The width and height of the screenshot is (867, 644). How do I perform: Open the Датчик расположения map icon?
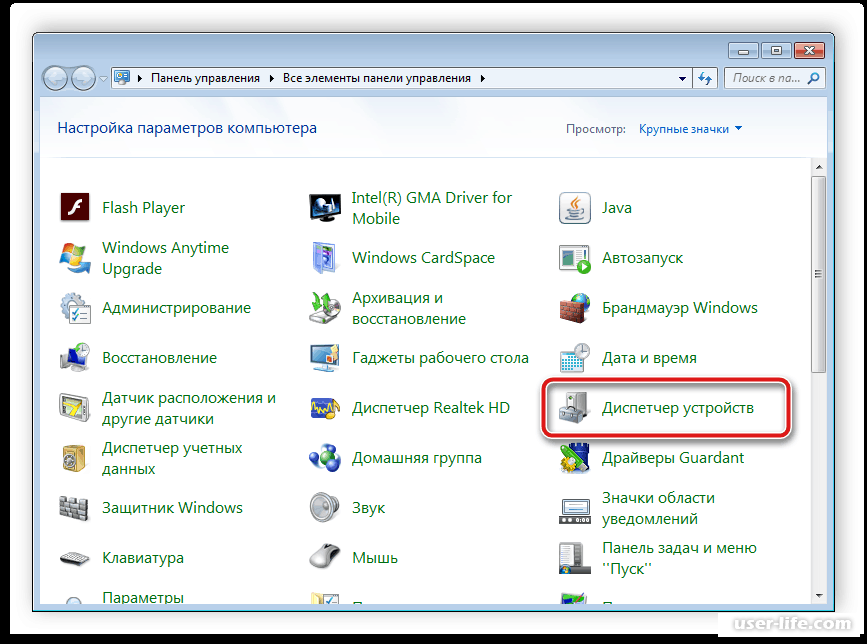(75, 408)
